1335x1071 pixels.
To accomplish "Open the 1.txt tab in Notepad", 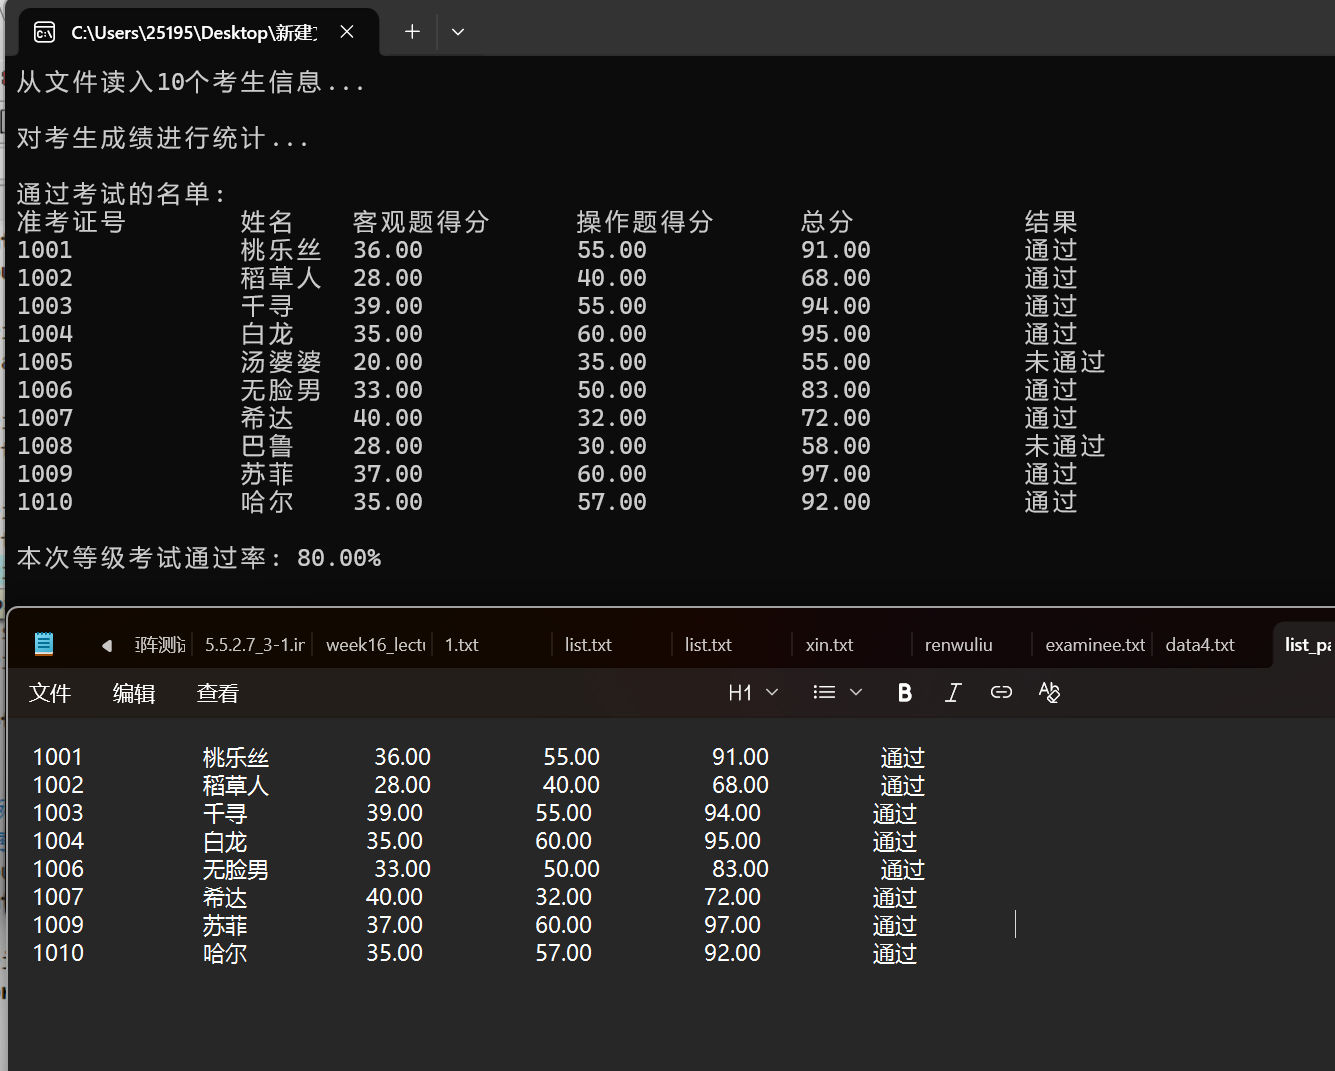I will (462, 645).
